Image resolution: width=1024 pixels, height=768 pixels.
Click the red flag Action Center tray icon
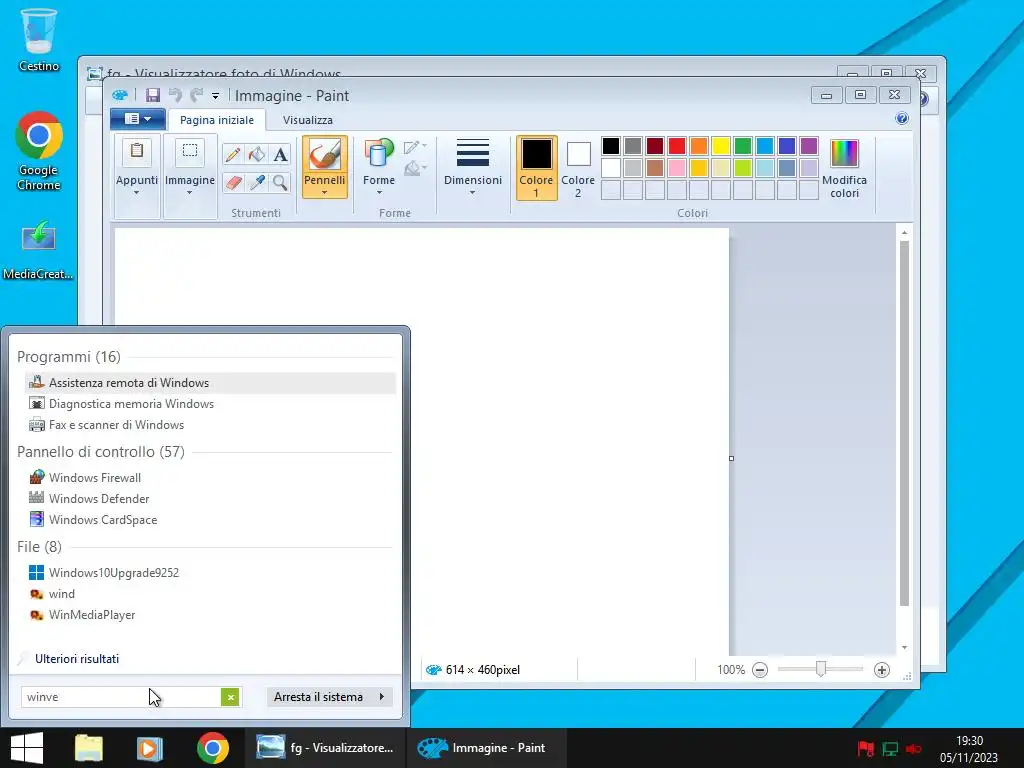point(866,748)
